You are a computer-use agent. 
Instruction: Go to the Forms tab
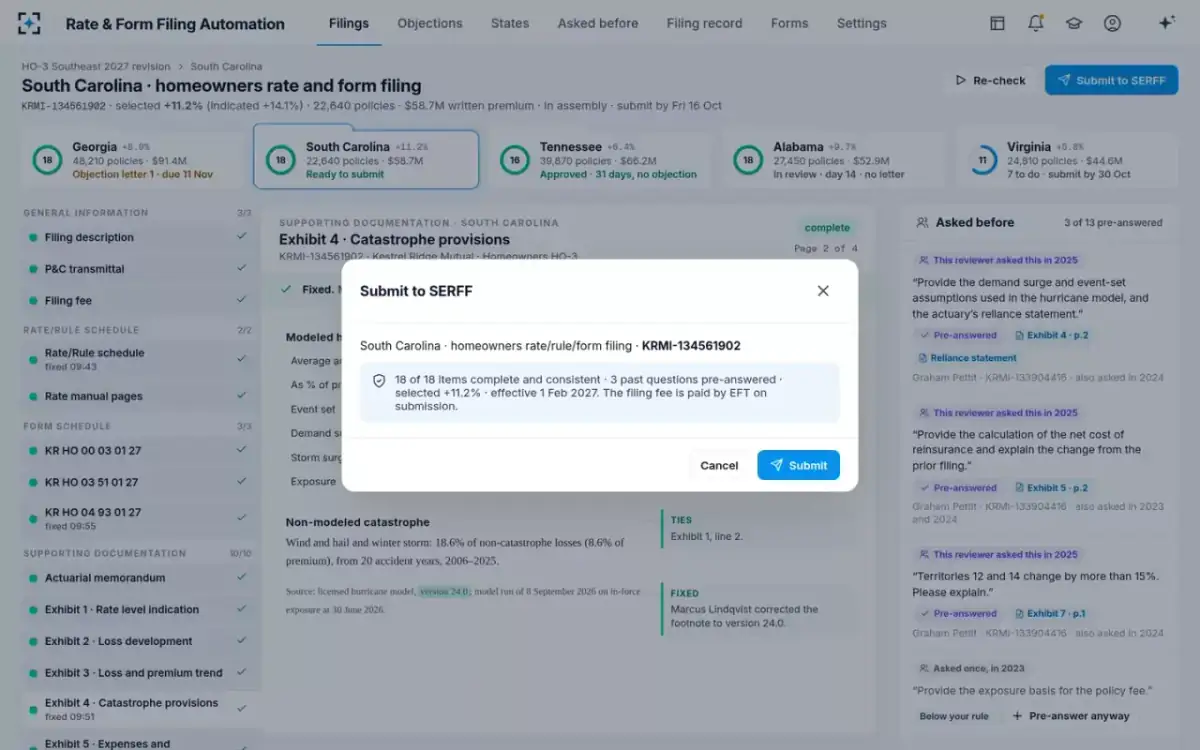(x=789, y=23)
